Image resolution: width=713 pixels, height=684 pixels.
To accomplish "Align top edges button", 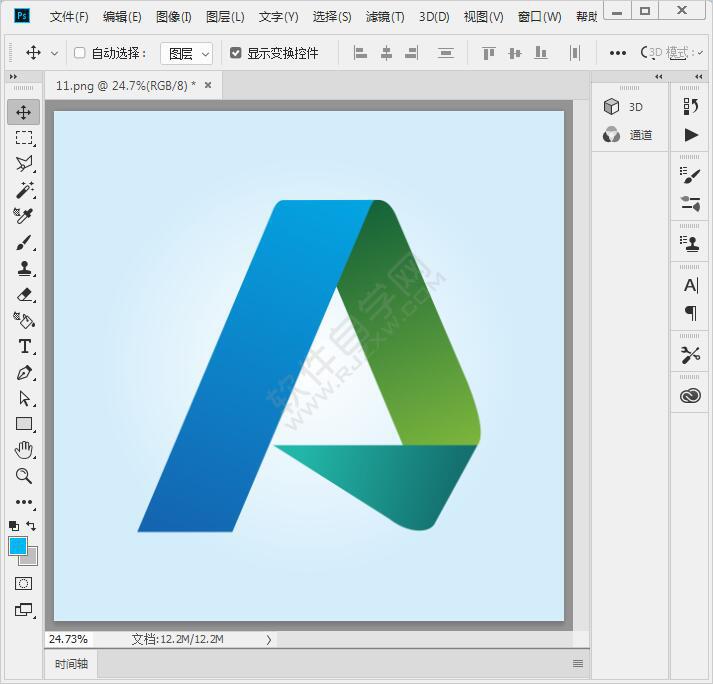I will click(489, 53).
